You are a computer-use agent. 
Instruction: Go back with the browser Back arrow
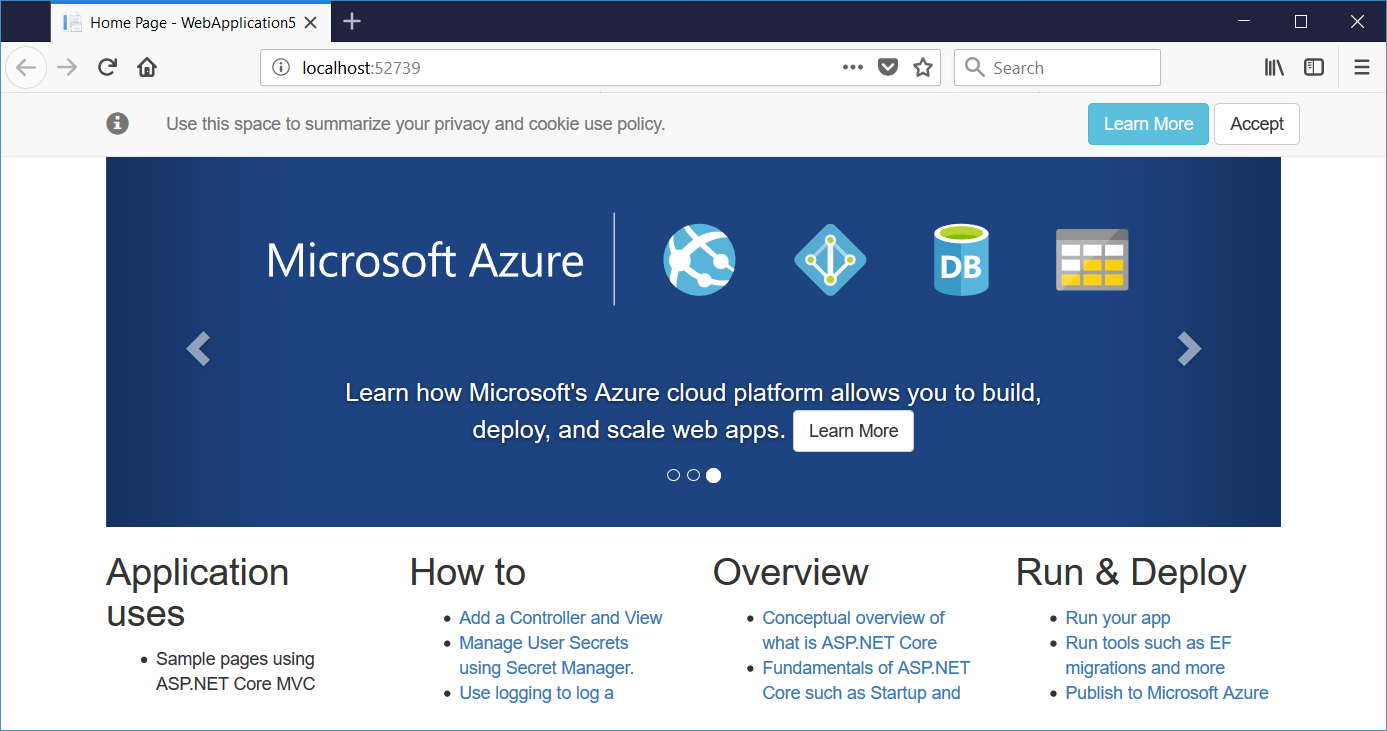(26, 68)
